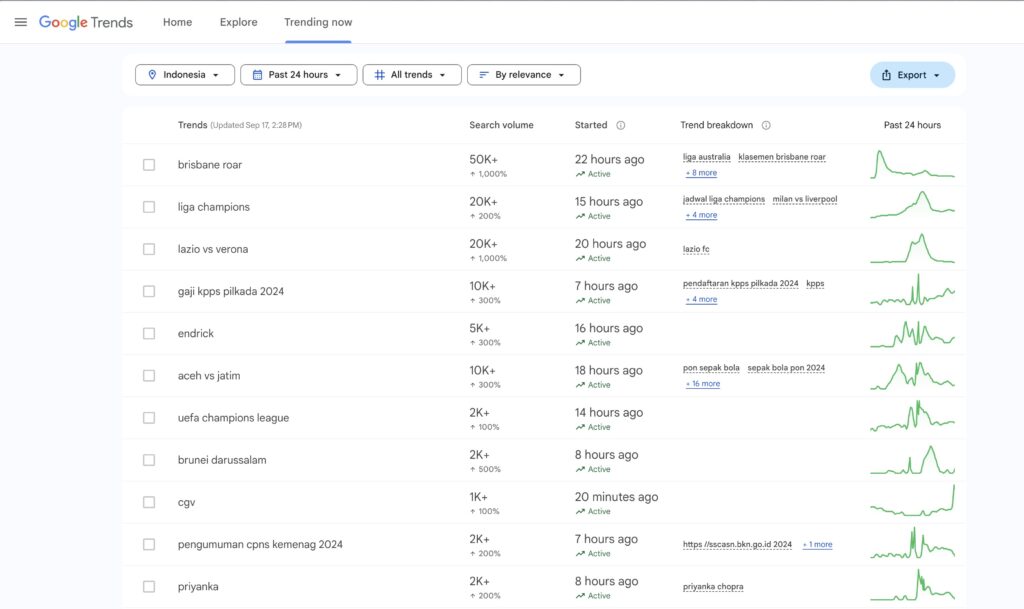Open the cgv trend sparkline chart

pos(912,501)
